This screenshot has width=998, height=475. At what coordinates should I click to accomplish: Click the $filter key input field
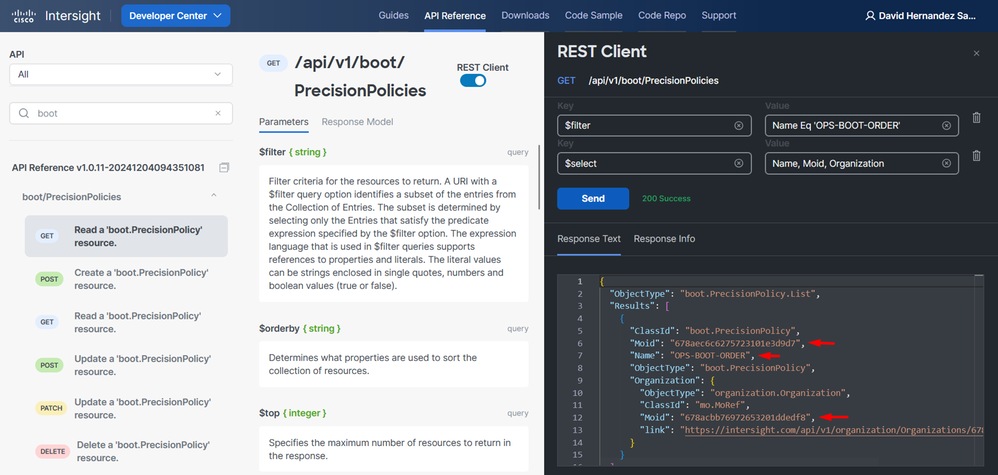(654, 125)
